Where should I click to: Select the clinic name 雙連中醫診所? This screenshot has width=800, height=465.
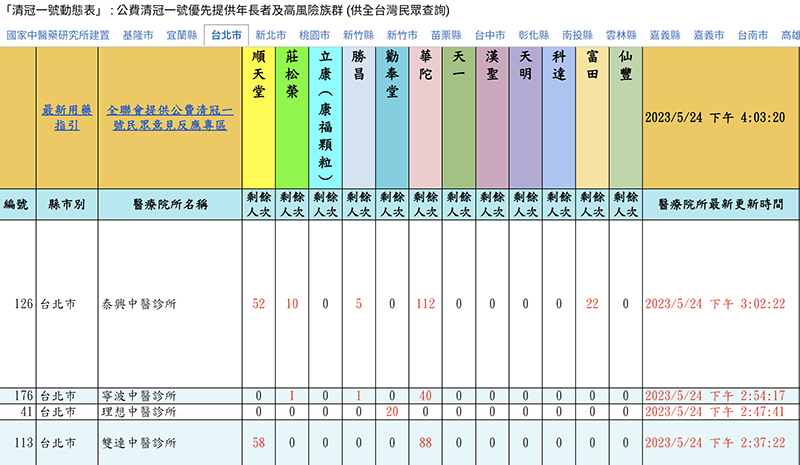139,443
